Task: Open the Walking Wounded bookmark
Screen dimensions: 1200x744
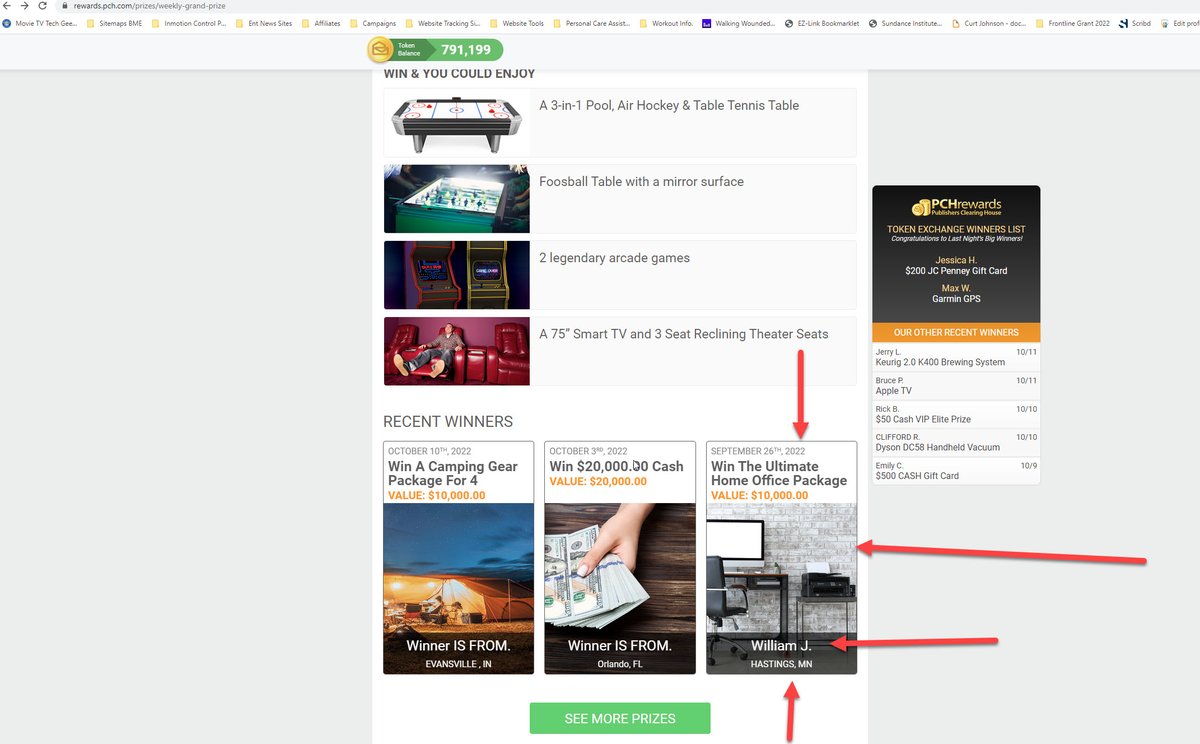Action: [x=738, y=22]
